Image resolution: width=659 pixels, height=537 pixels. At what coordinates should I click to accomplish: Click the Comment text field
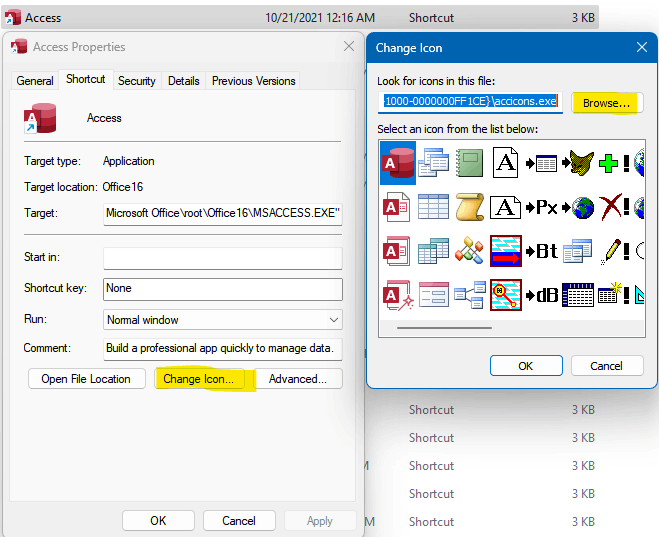tap(223, 349)
